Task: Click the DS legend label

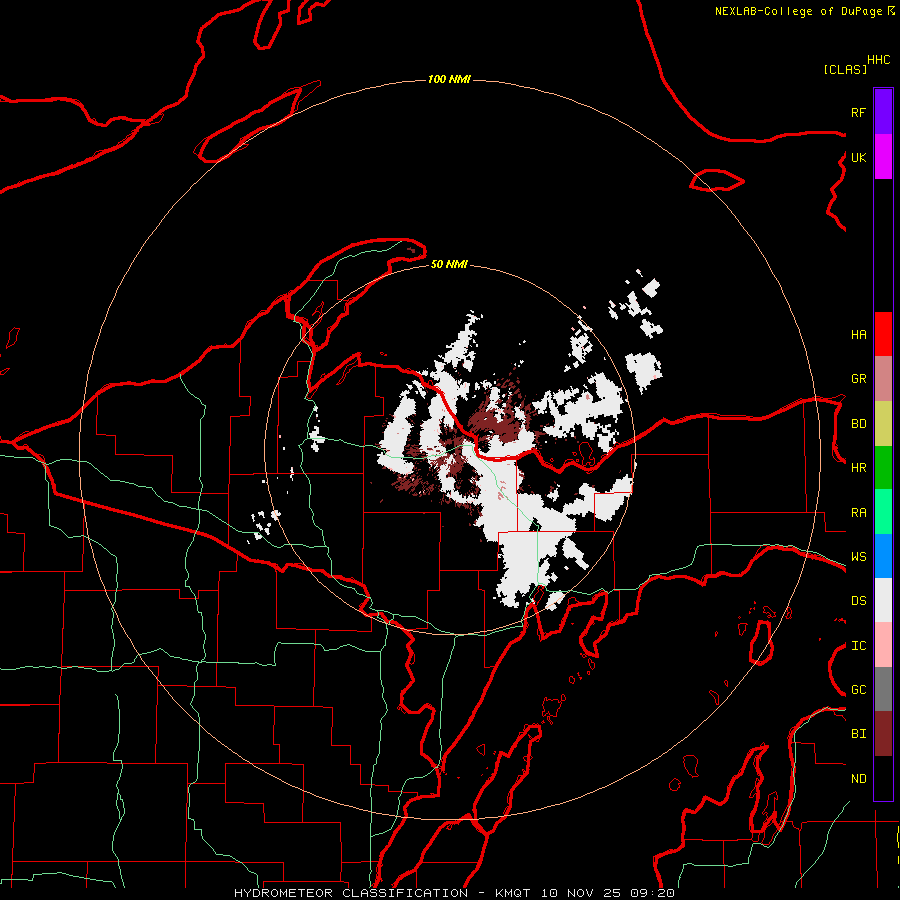Action: 858,601
